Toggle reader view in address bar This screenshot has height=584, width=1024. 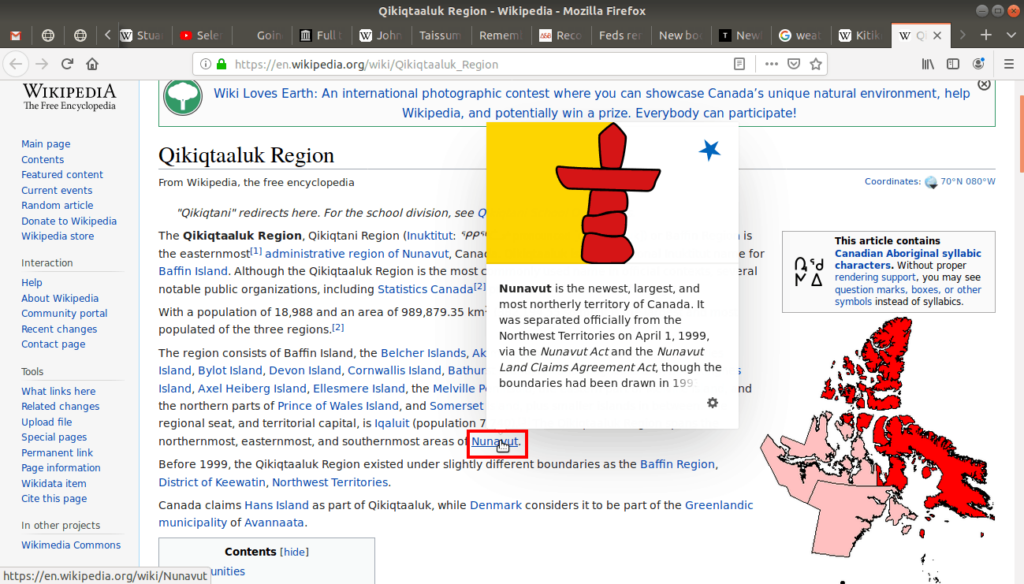739,64
